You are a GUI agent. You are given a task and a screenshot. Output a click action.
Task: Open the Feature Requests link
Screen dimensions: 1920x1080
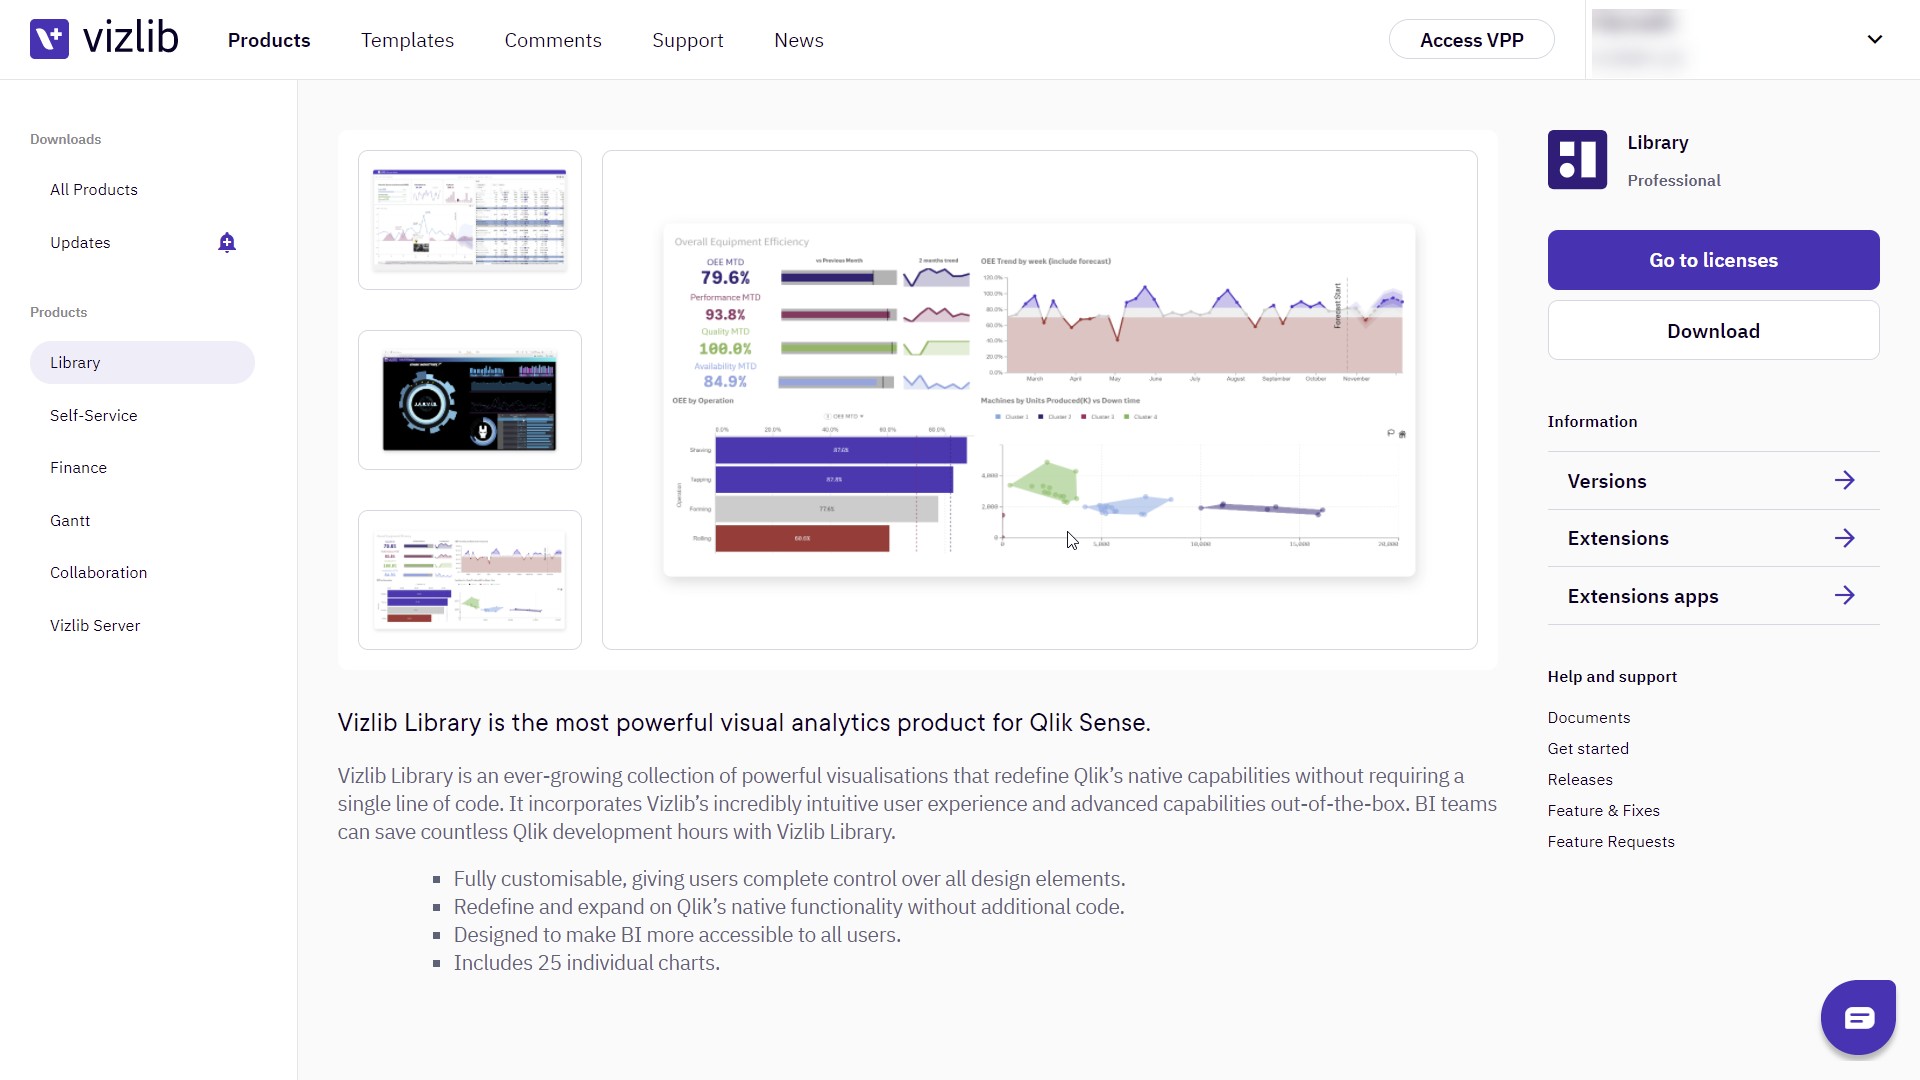tap(1610, 842)
